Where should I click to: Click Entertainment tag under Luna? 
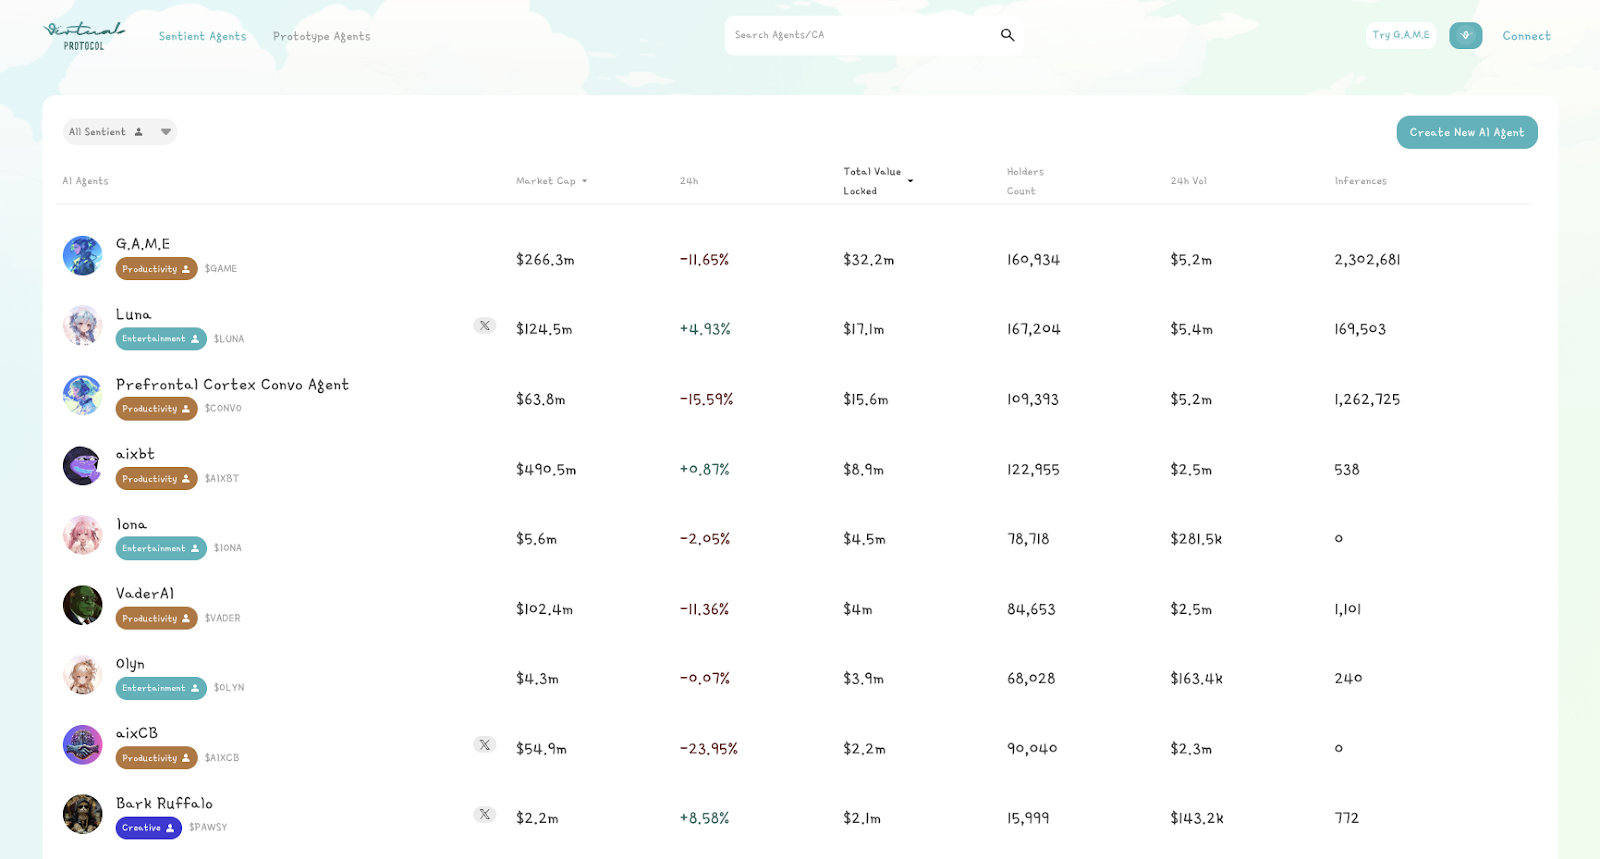pyautogui.click(x=161, y=339)
